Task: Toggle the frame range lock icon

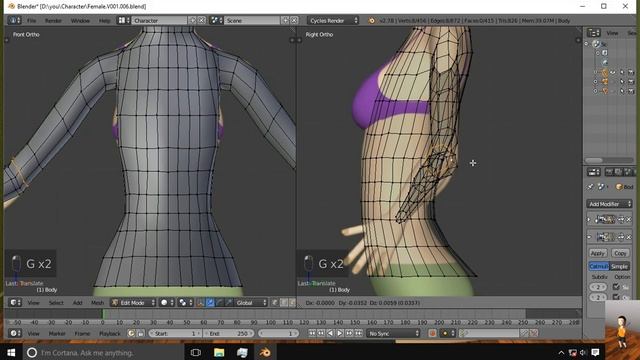Action: pyautogui.click(x=140, y=333)
